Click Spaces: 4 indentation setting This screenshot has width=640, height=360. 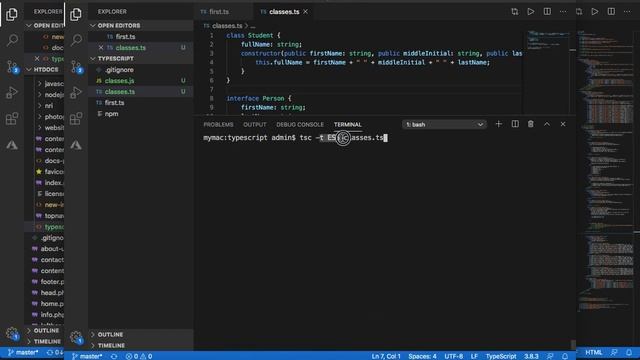(422, 356)
